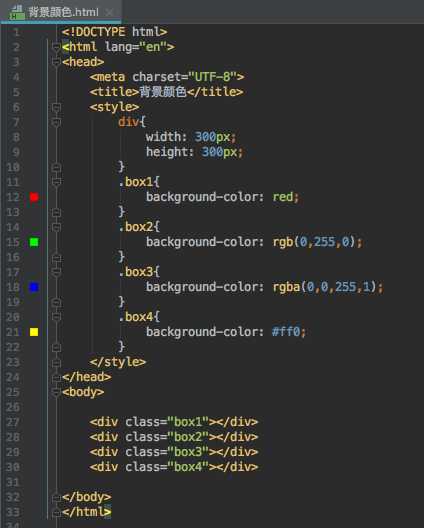This screenshot has width=424, height=528.
Task: Click the charset="UTF-8" attribute
Action: pyautogui.click(x=184, y=77)
